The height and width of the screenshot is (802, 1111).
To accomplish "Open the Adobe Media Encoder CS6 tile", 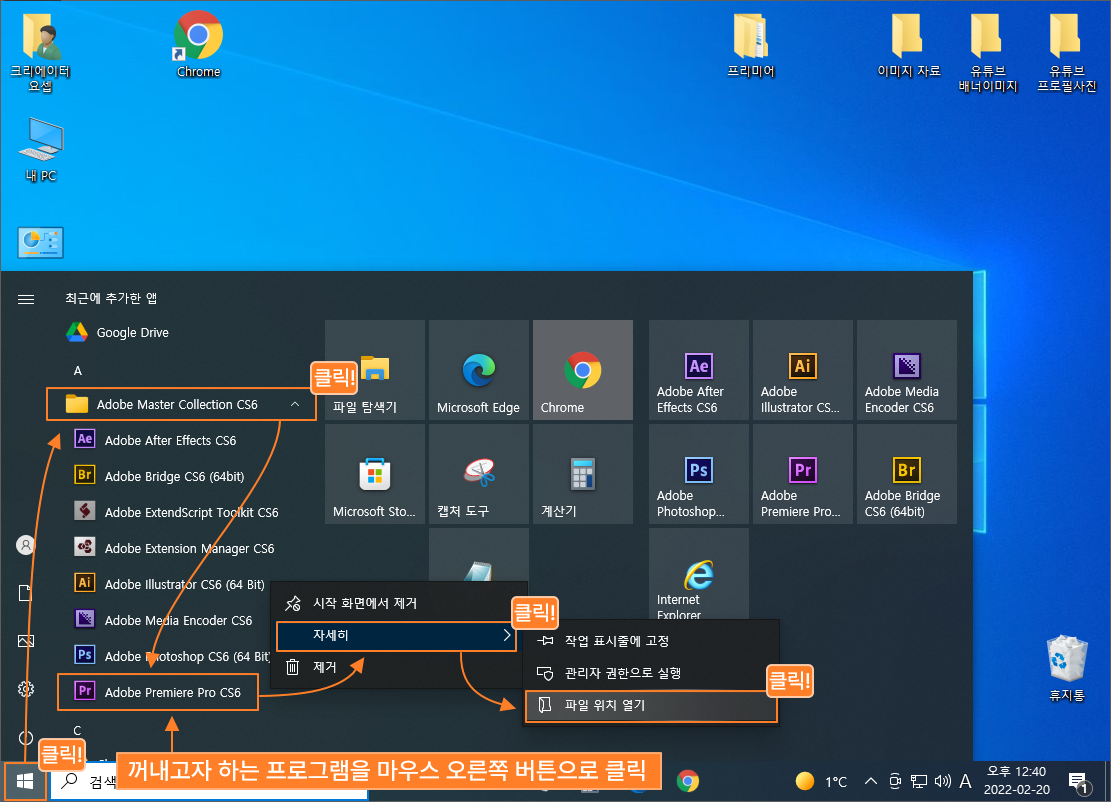I will point(907,370).
